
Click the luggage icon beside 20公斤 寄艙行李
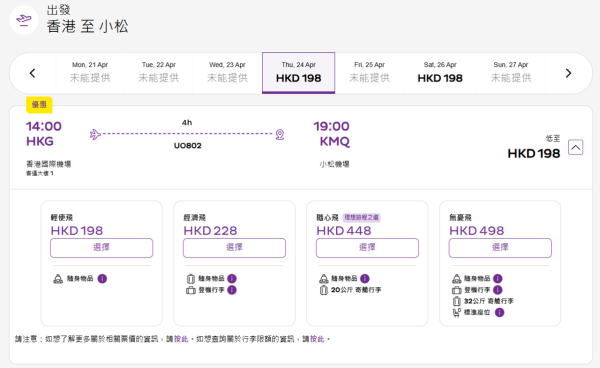pos(324,290)
